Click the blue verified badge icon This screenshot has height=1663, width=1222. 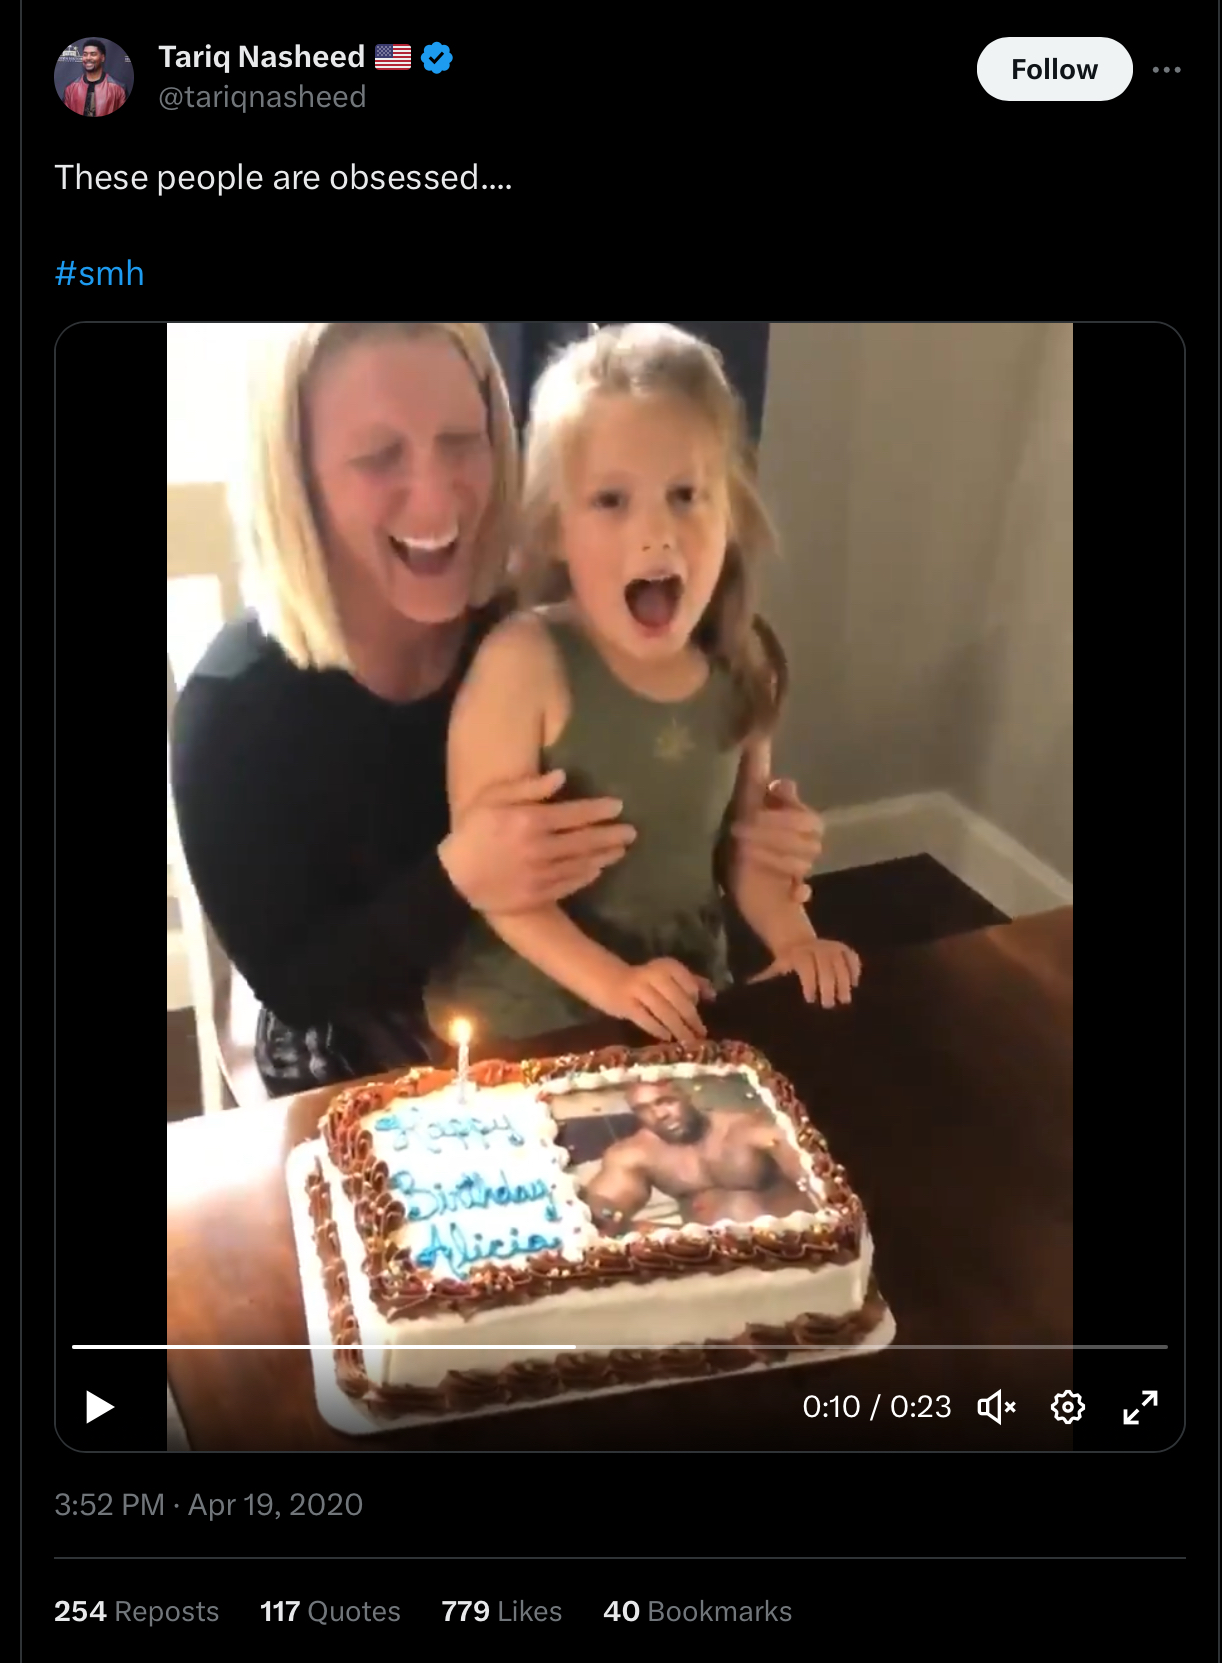[436, 58]
